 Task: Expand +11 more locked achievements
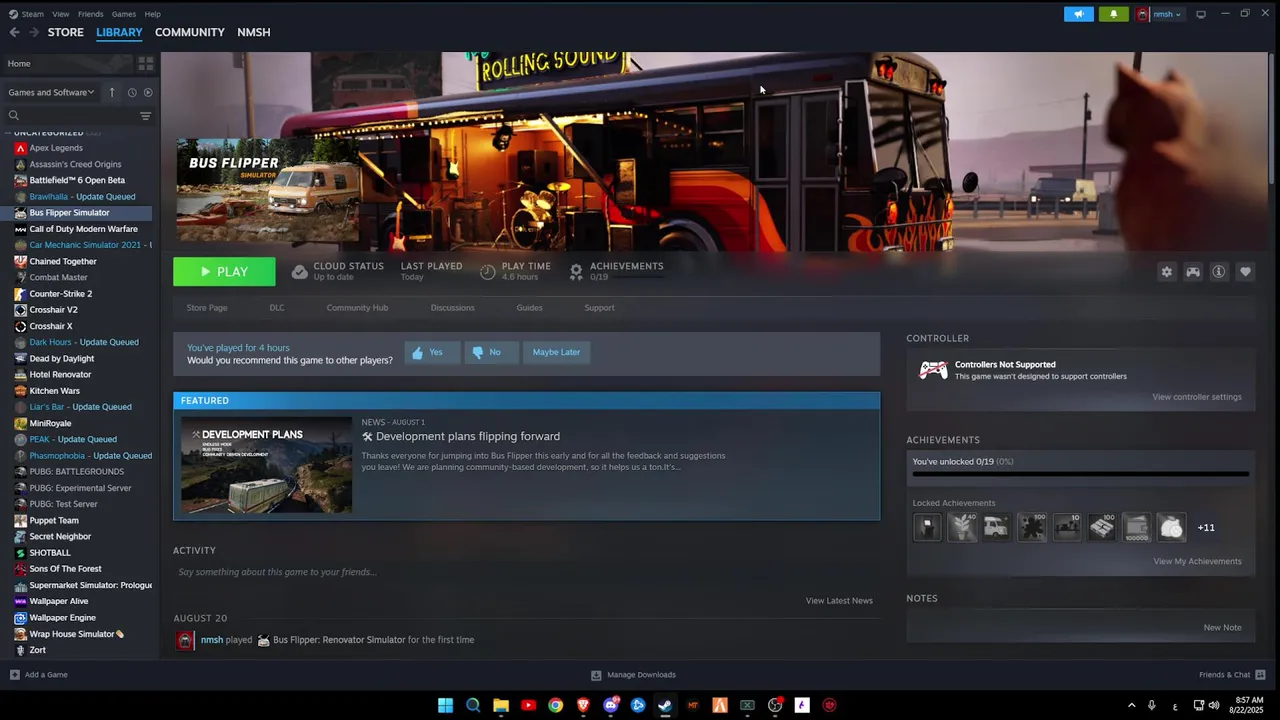pos(1206,528)
